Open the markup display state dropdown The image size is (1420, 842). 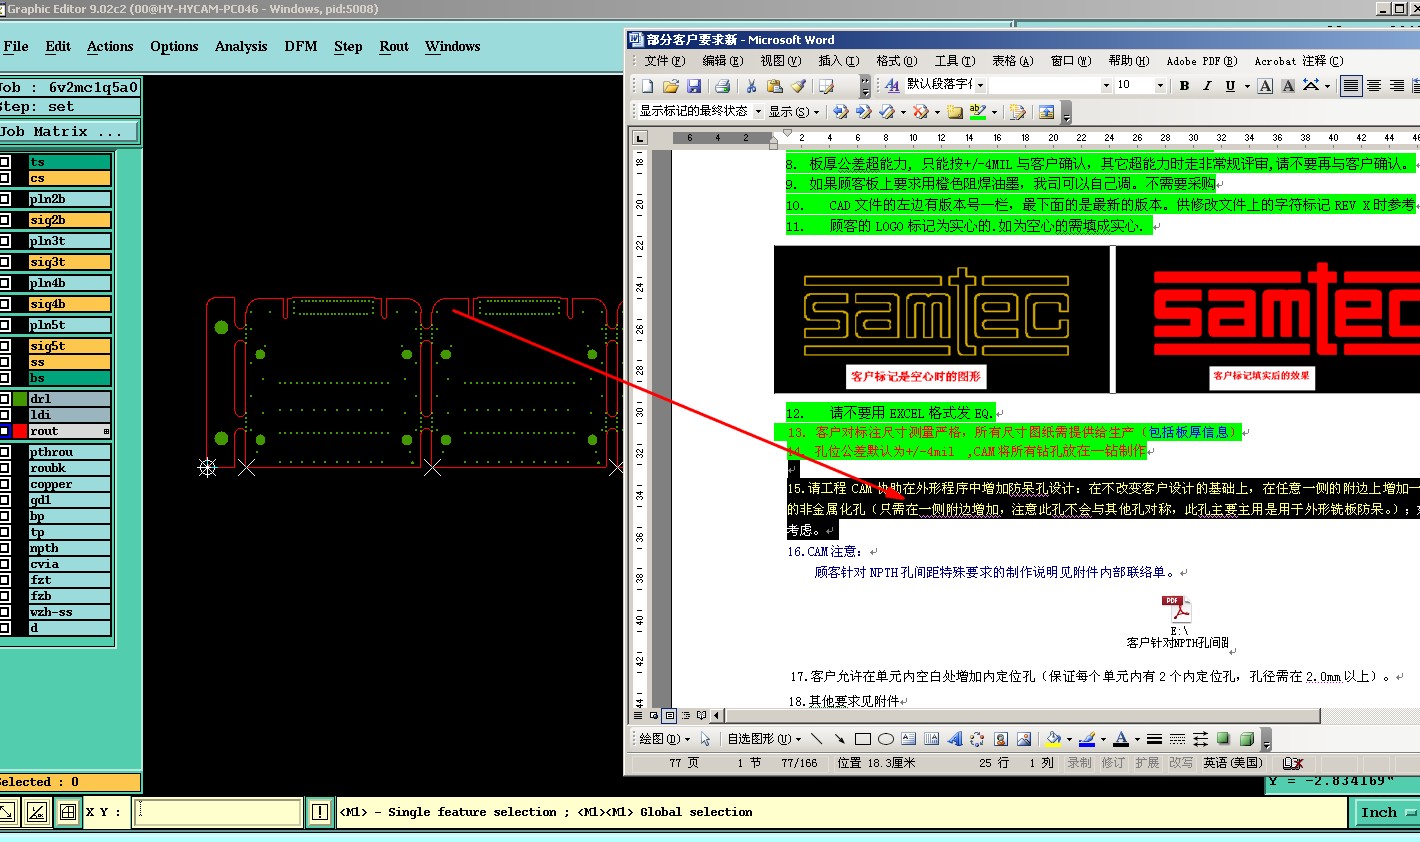coord(758,112)
